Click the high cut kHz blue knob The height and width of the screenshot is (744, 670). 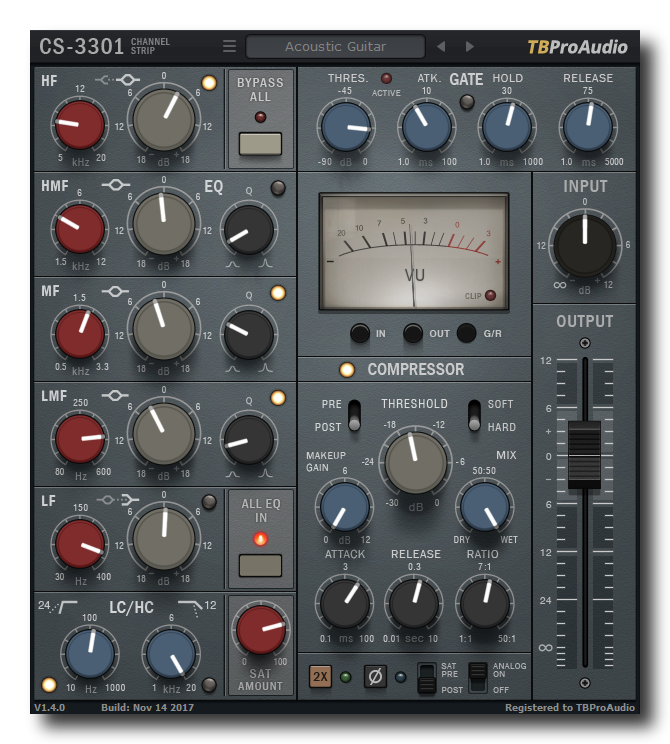(171, 653)
